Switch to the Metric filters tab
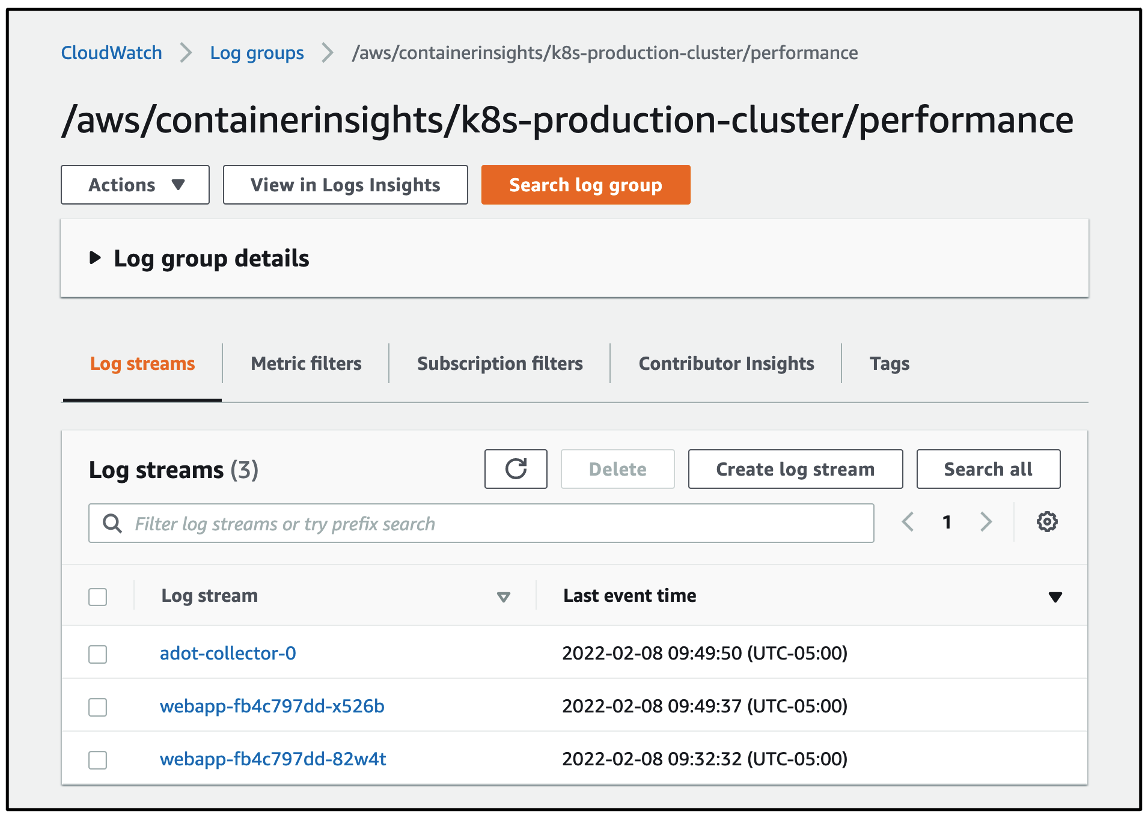Viewport: 1148px width, 820px height. [x=306, y=363]
